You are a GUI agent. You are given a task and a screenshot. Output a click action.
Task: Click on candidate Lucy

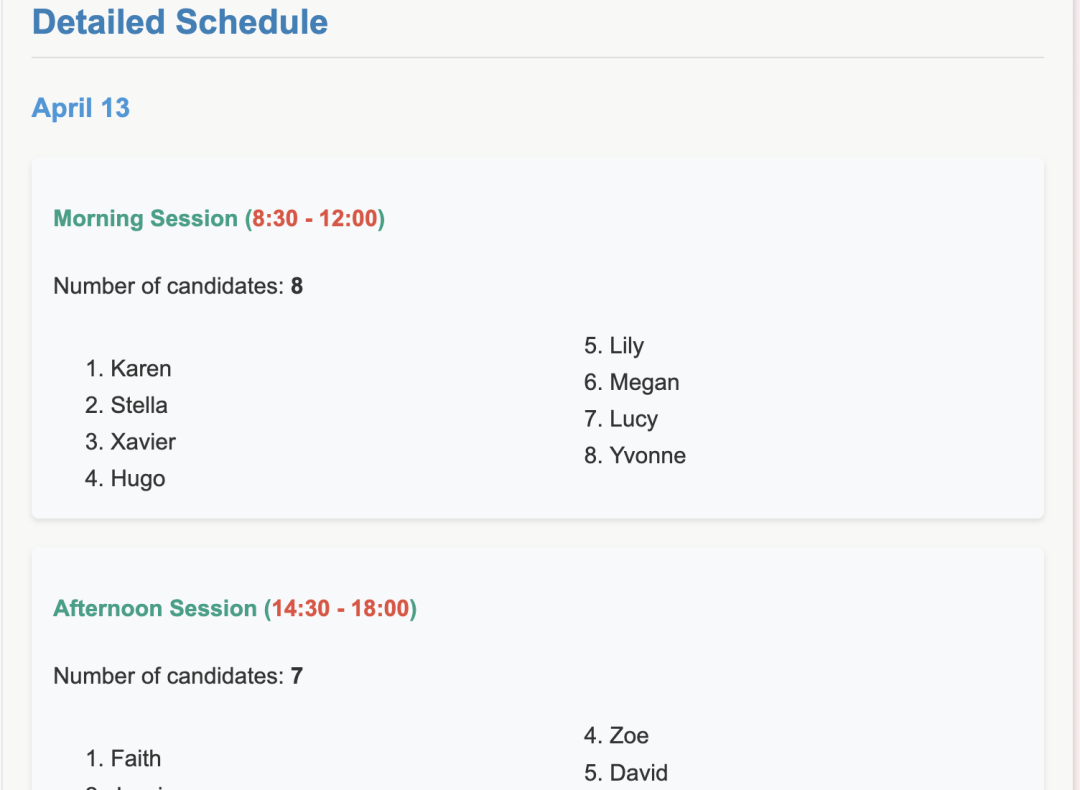point(633,419)
